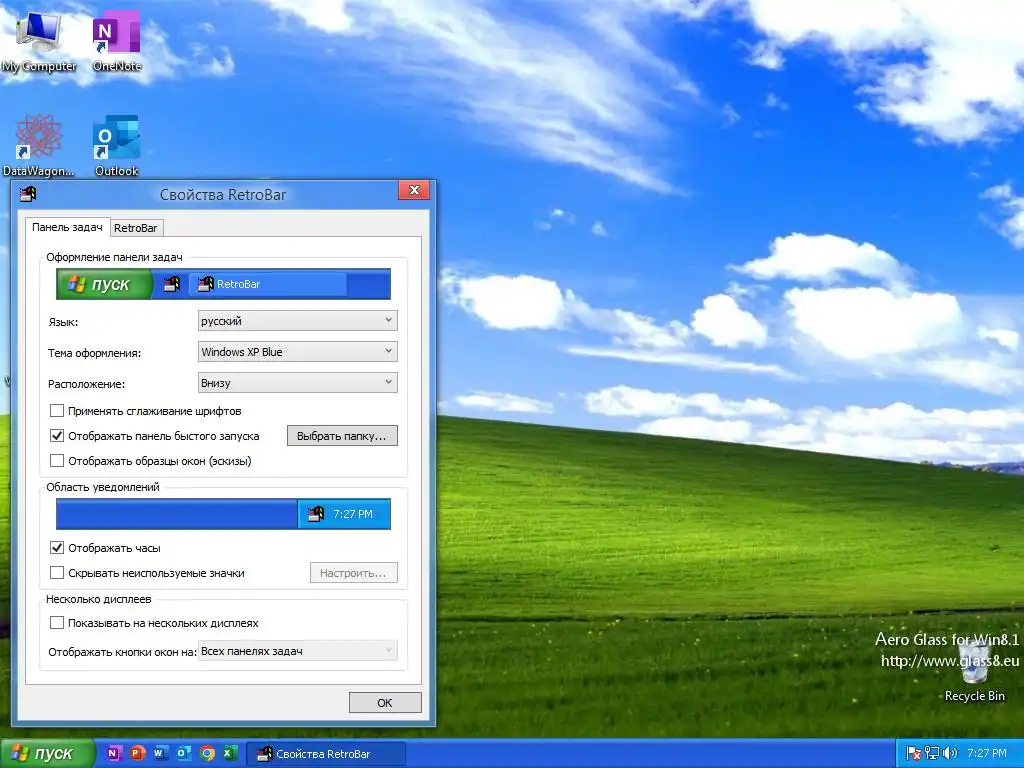Viewport: 1024px width, 768px height.
Task: Click the network tray icon
Action: 932,754
